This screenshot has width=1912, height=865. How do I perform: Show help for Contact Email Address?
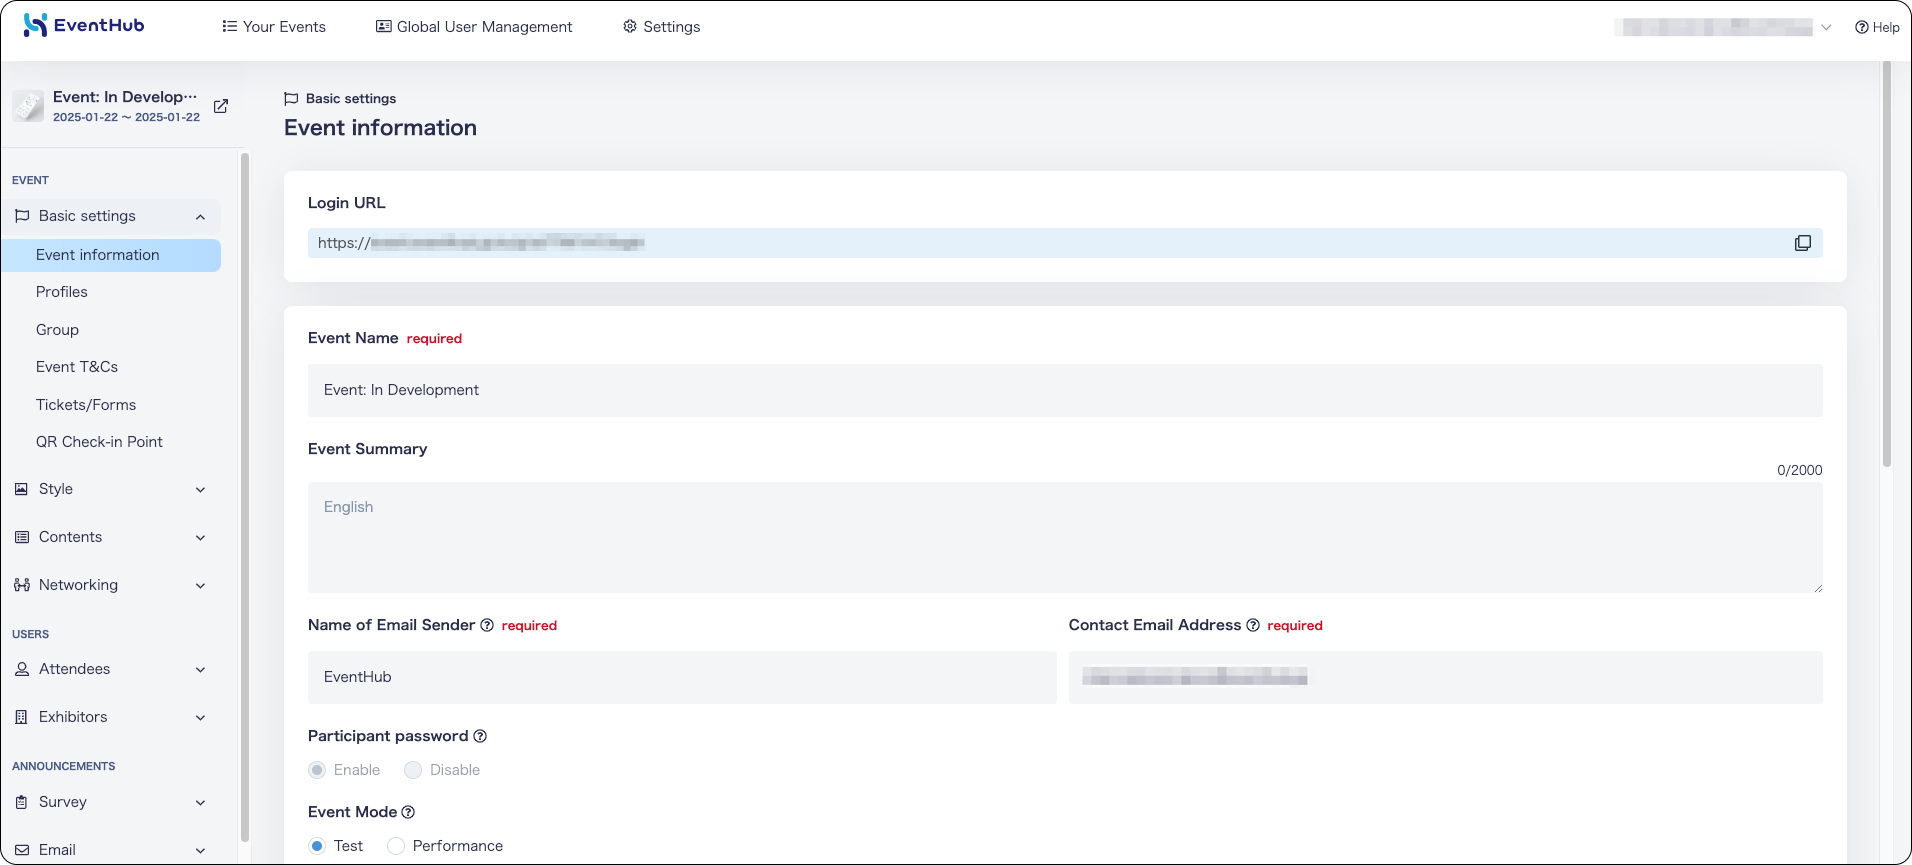[x=1253, y=625]
